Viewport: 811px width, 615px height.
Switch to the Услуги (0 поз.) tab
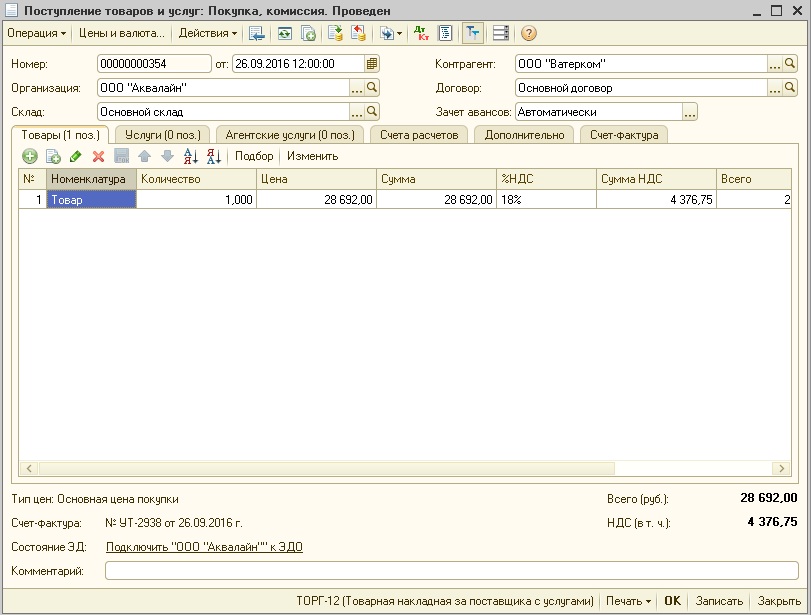[x=162, y=135]
